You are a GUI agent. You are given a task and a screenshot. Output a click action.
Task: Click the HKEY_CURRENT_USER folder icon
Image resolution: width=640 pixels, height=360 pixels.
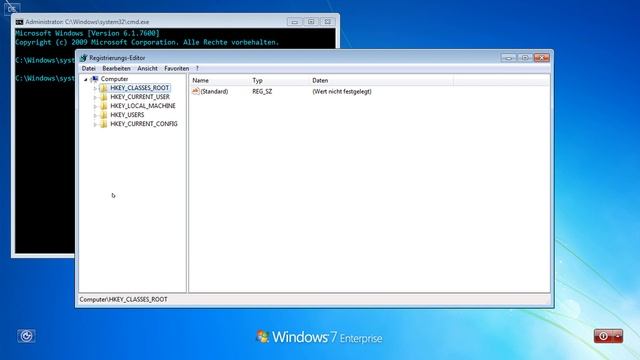tap(104, 97)
